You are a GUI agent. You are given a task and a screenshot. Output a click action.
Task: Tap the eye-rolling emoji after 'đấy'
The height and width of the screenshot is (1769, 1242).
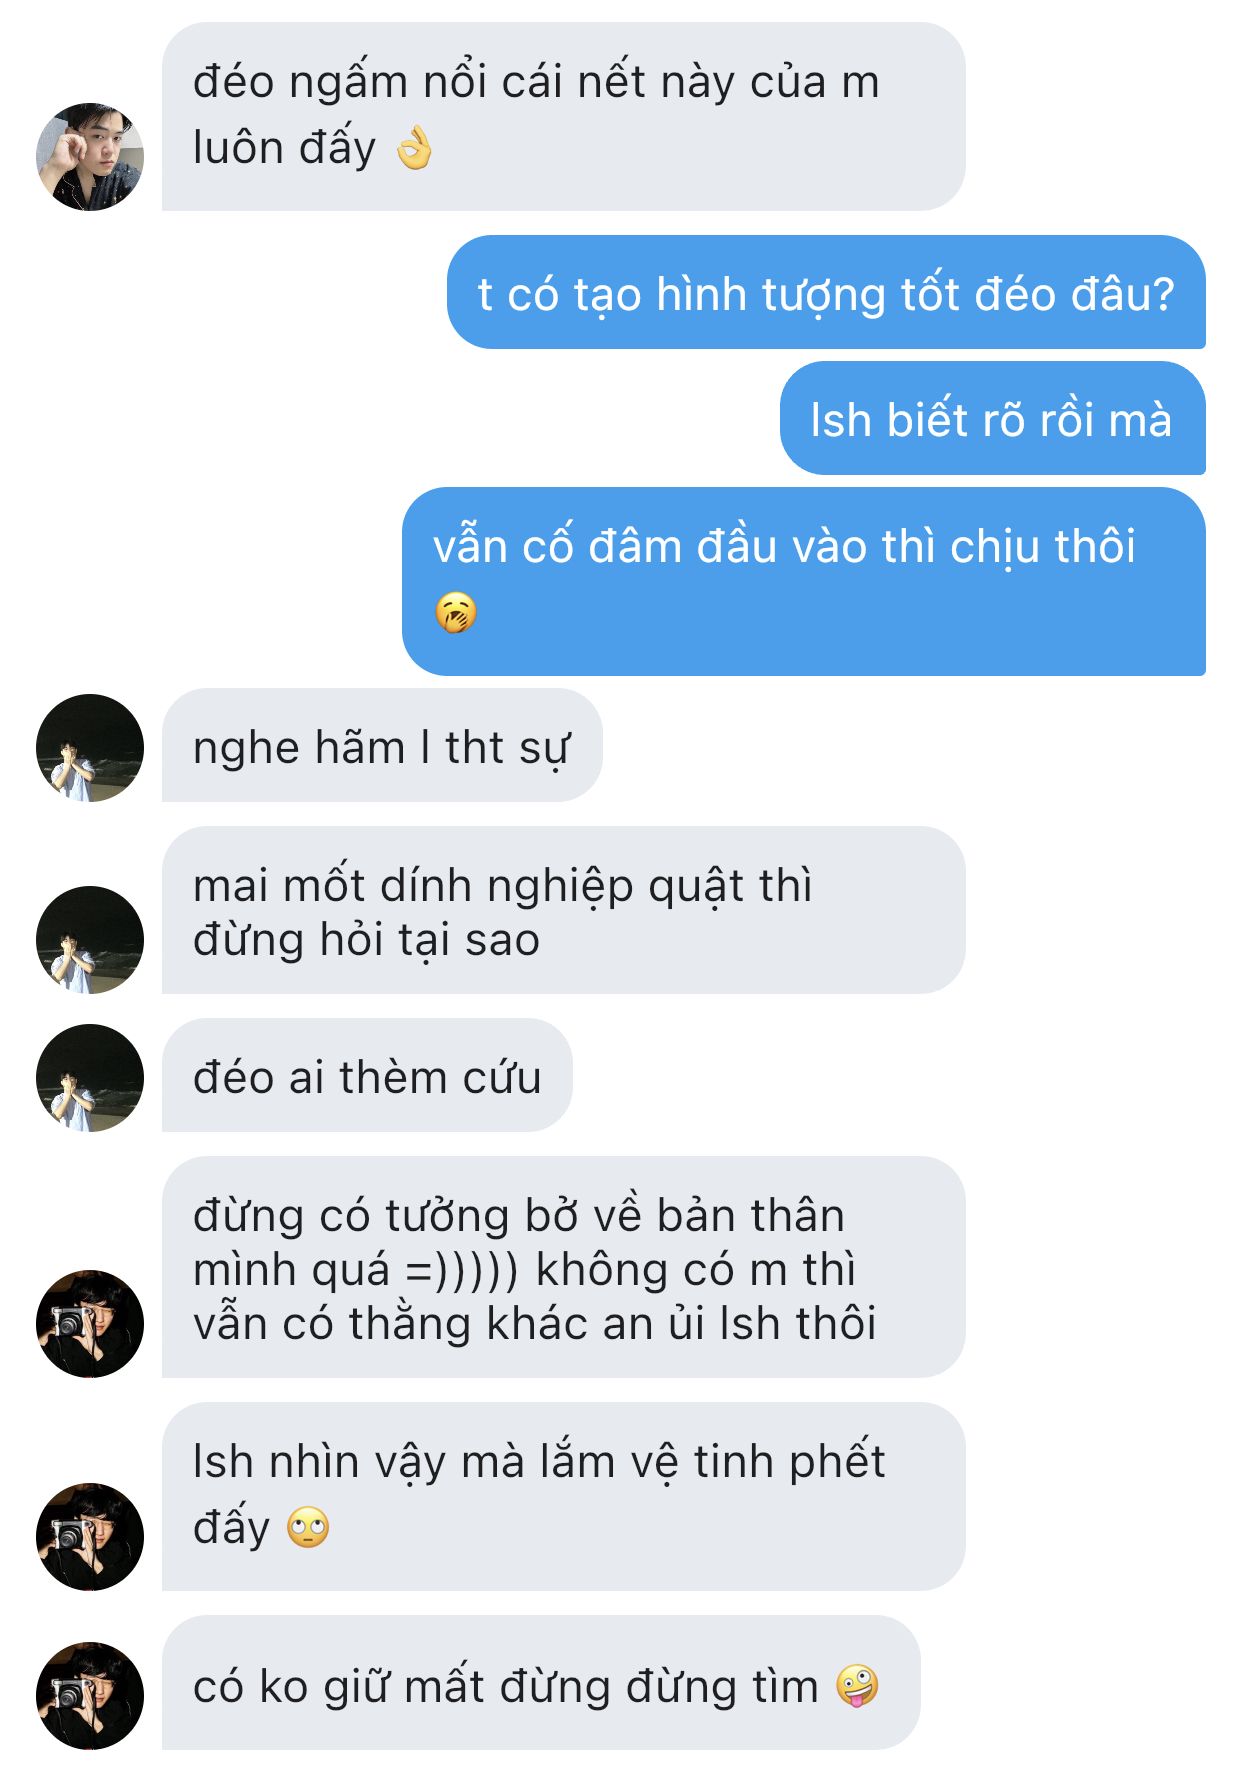tap(308, 1528)
